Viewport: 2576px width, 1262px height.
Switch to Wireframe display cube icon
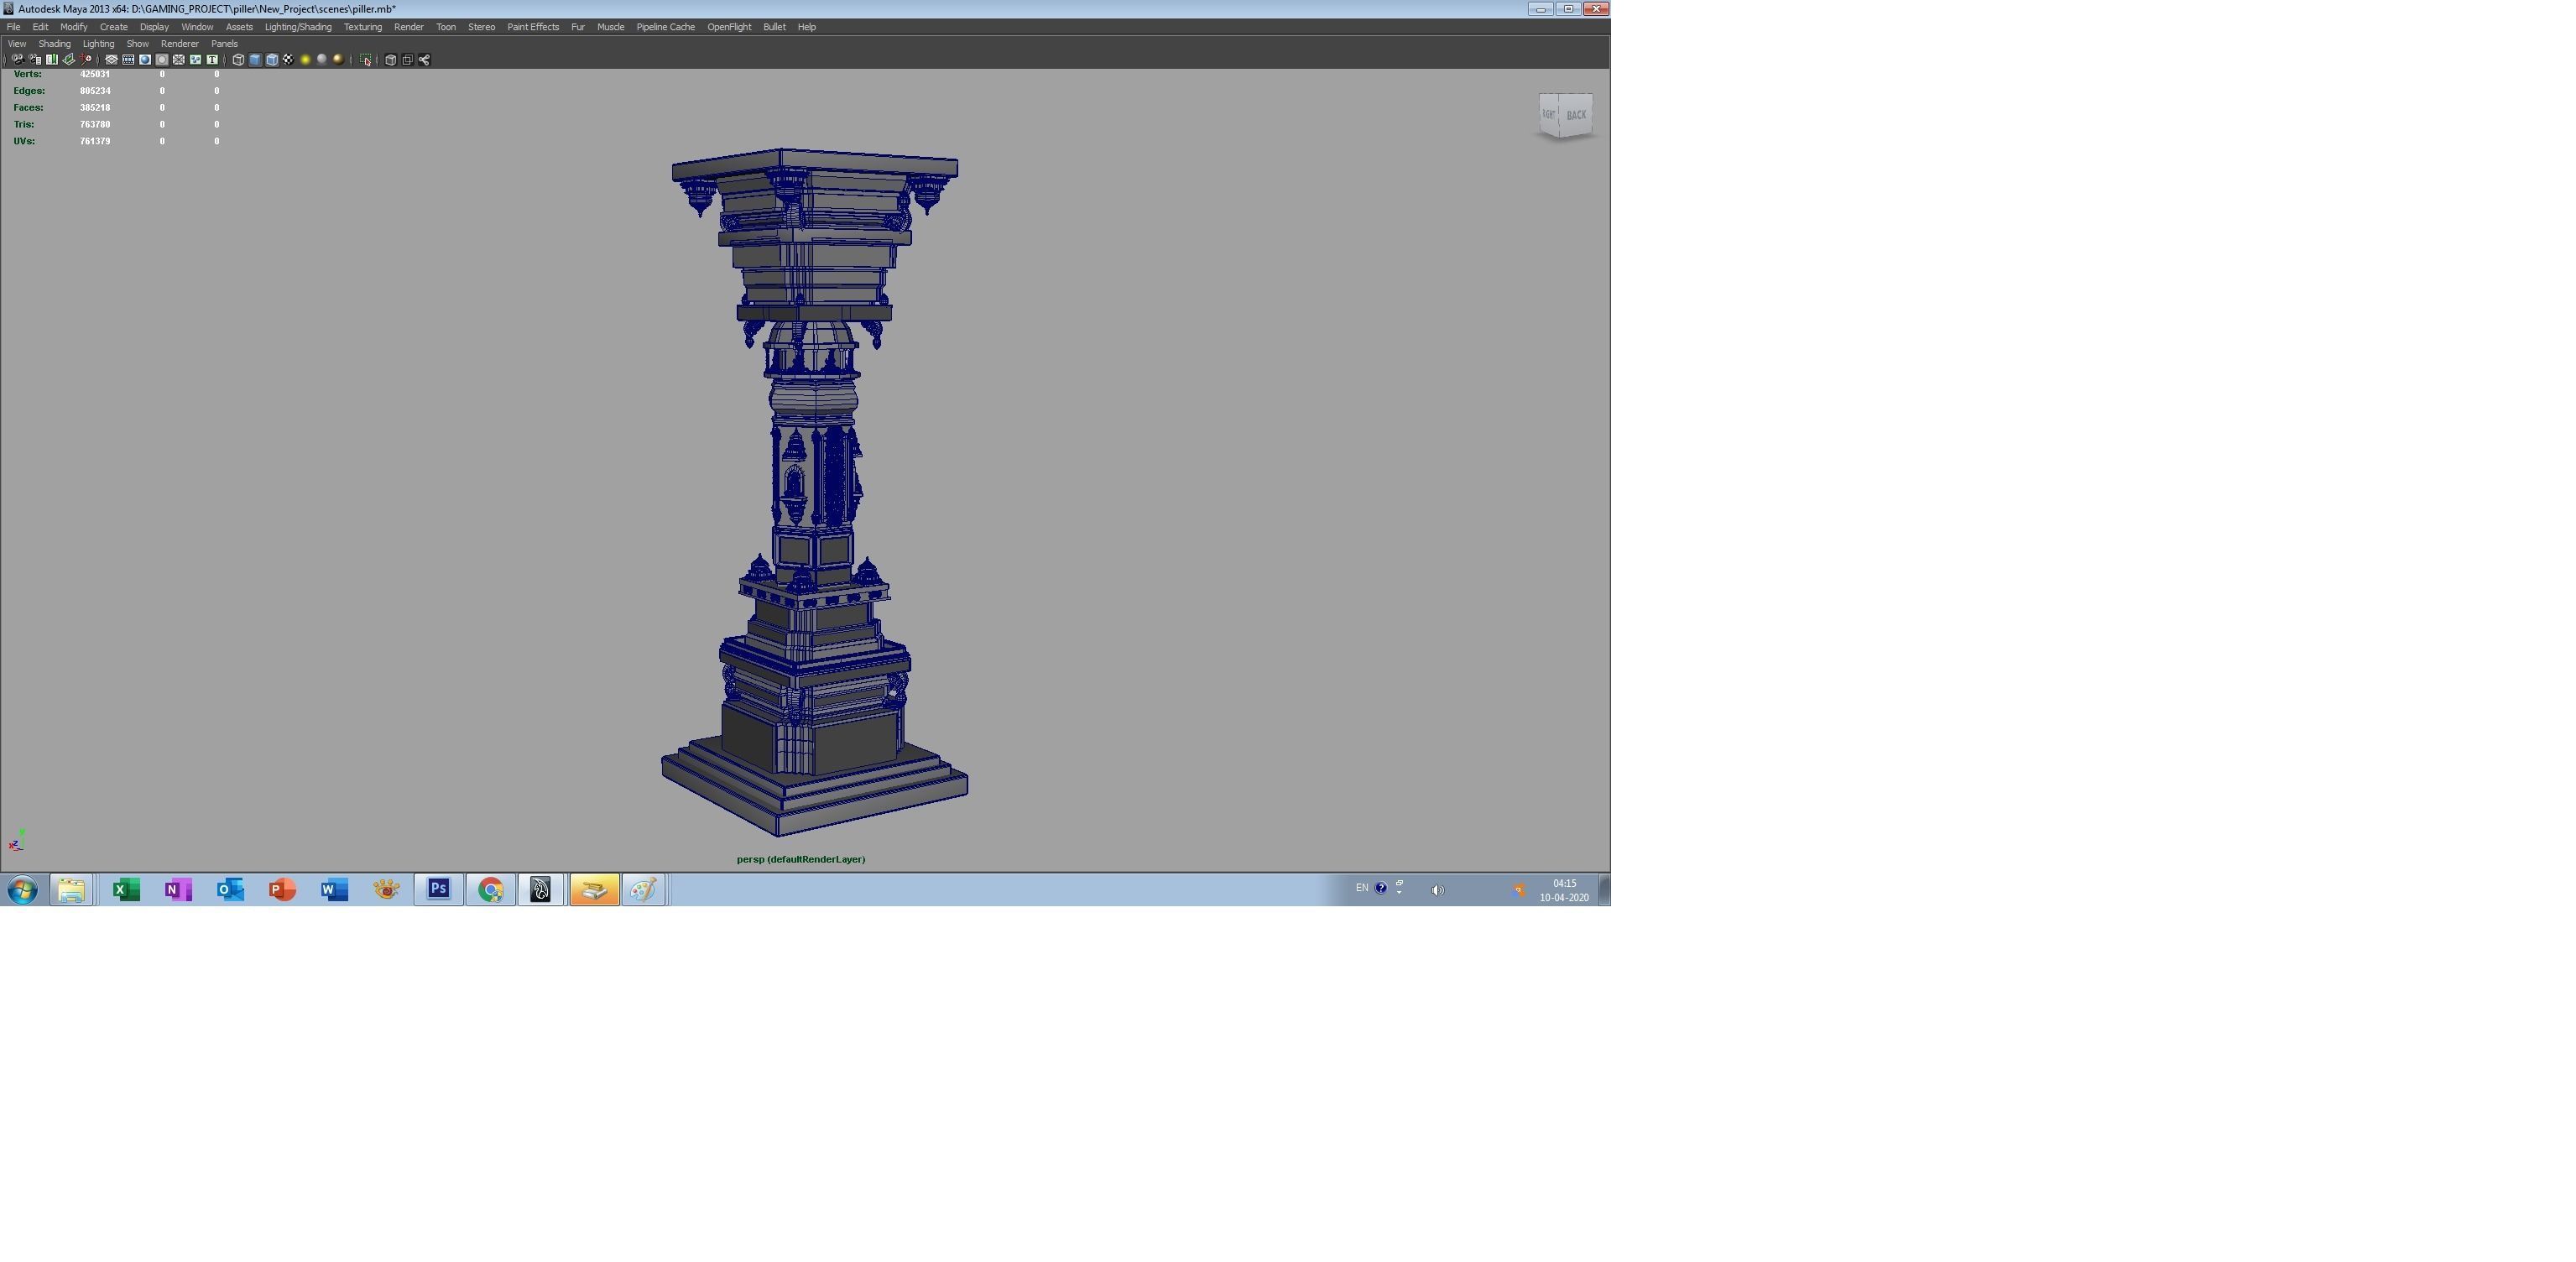(239, 60)
